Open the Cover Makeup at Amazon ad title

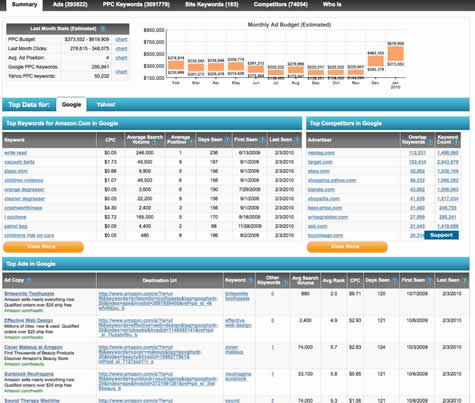click(x=33, y=347)
